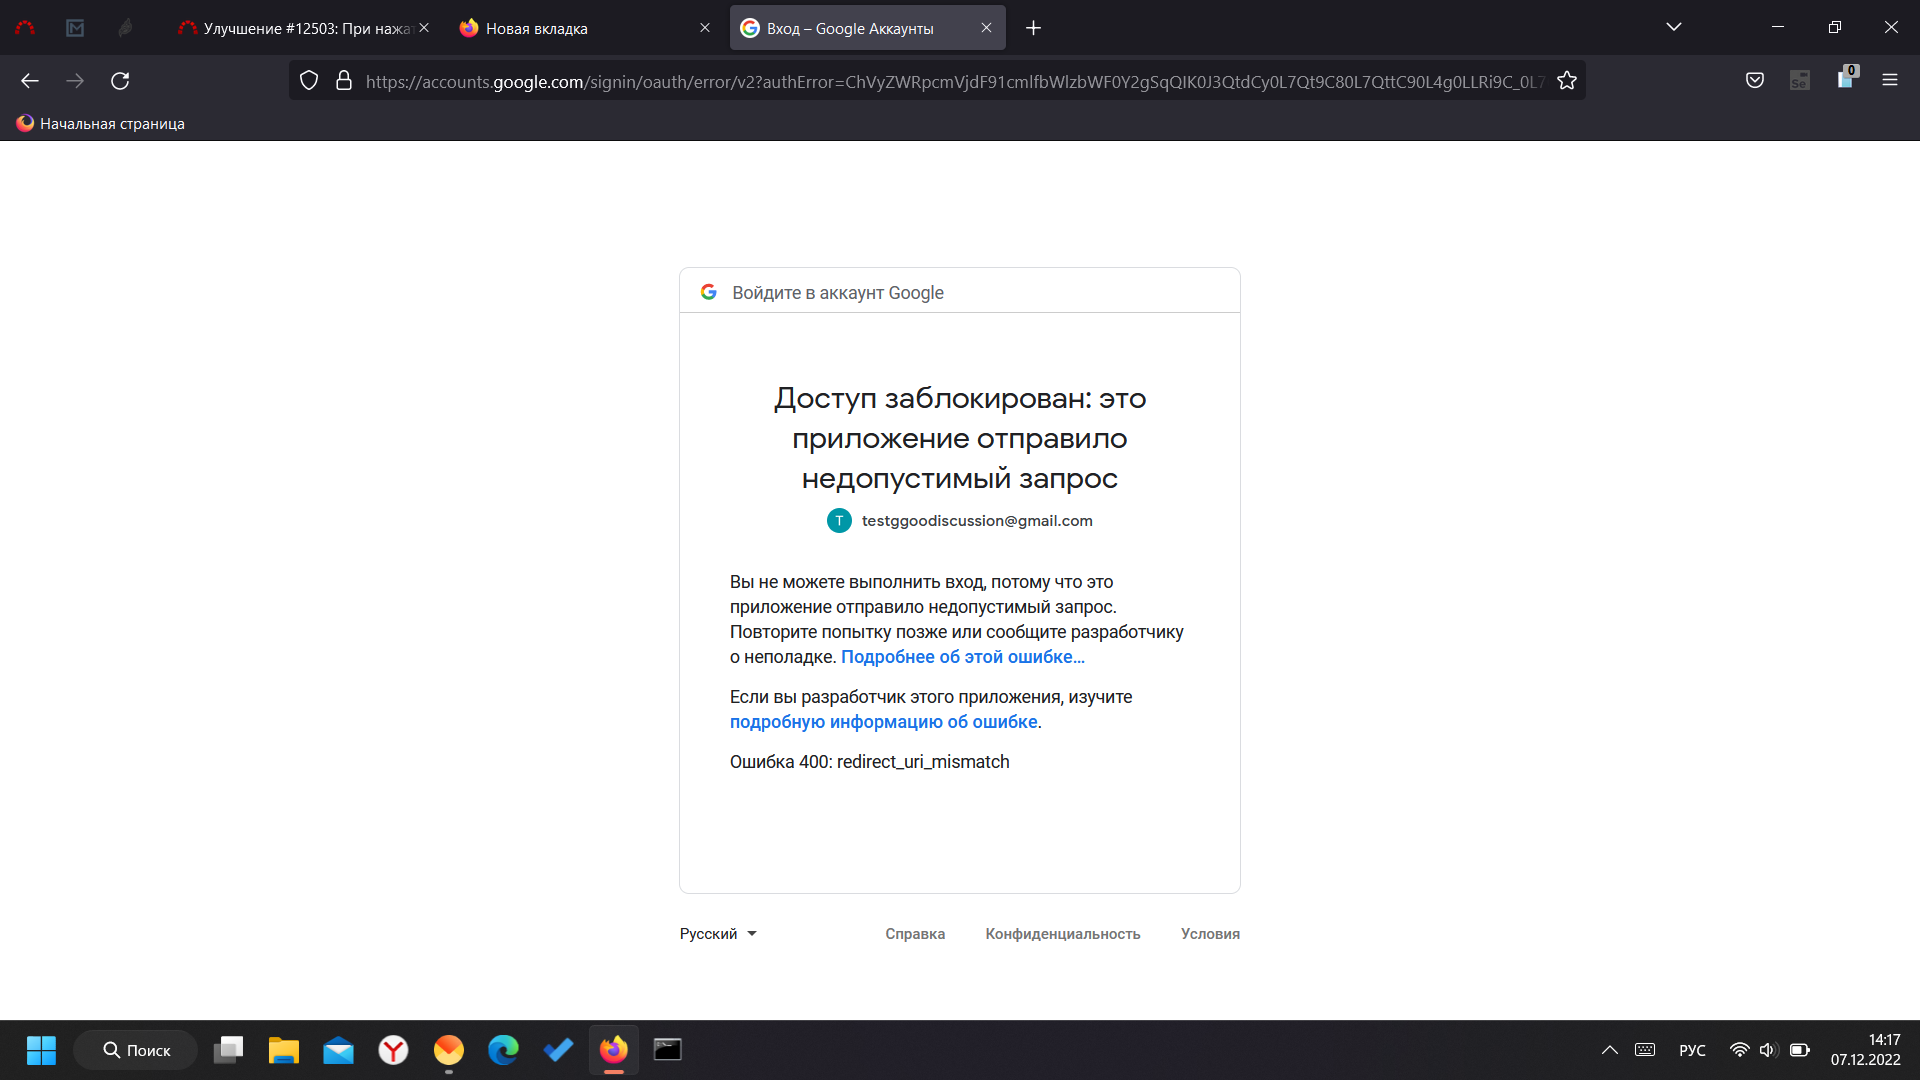The image size is (1920, 1080).
Task: Open the orange circle app on taskbar
Action: pos(449,1050)
